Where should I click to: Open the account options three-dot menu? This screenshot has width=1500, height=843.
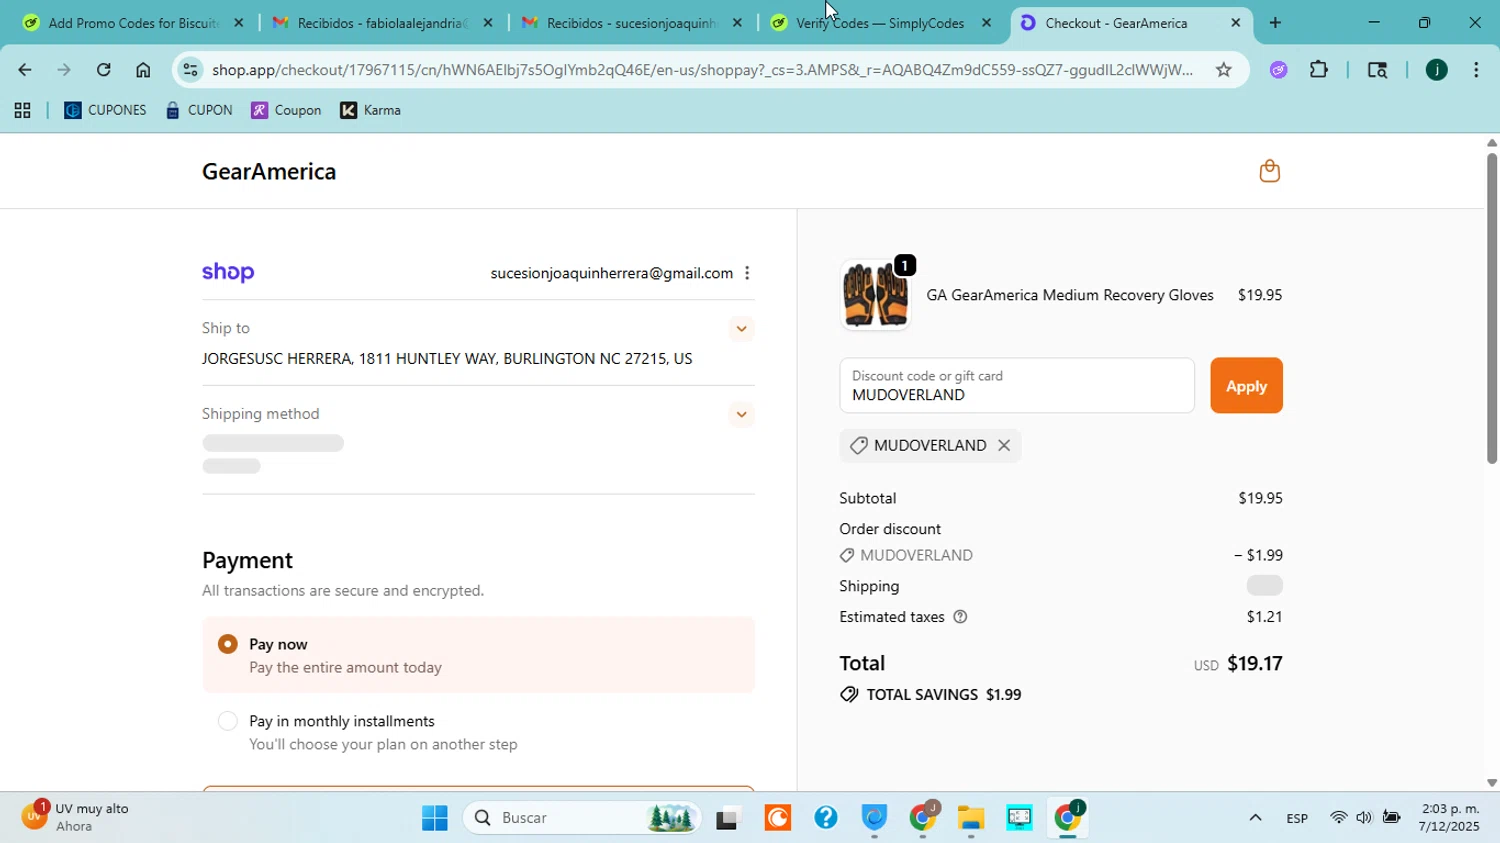pyautogui.click(x=747, y=273)
